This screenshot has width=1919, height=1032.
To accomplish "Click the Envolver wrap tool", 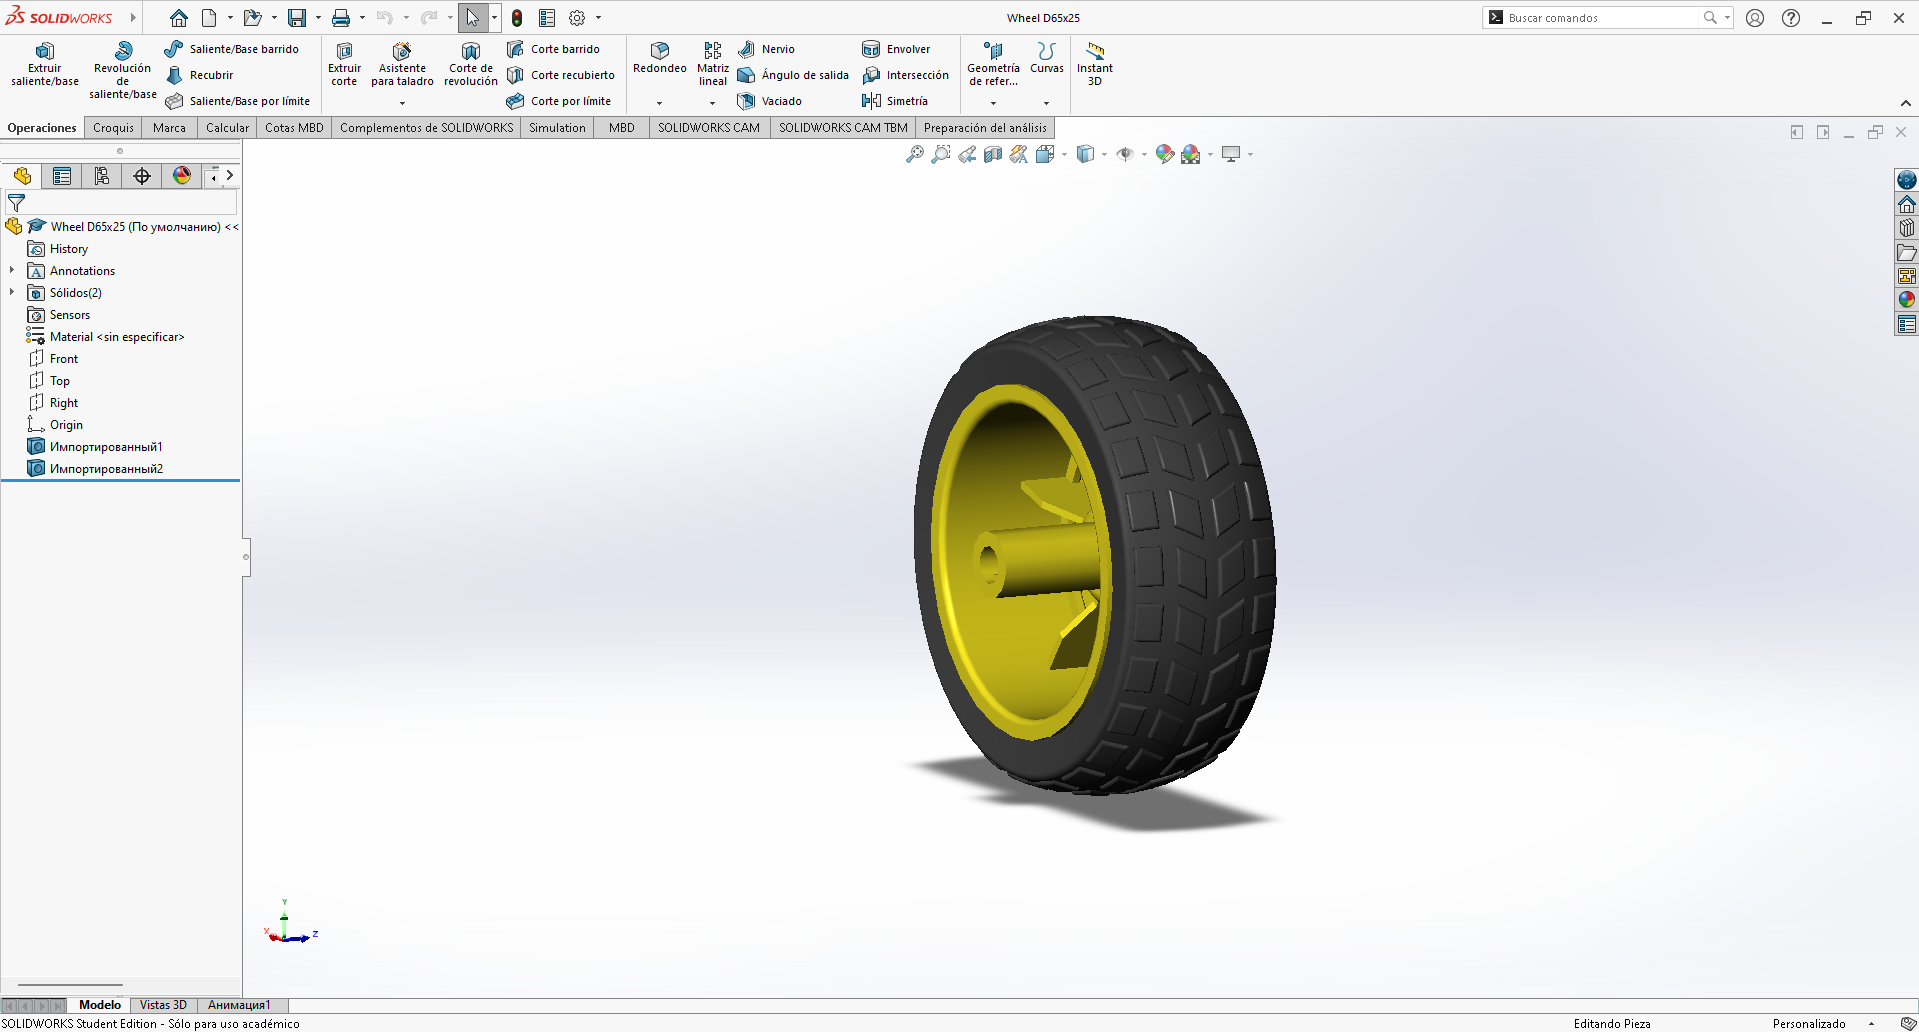I will (897, 49).
